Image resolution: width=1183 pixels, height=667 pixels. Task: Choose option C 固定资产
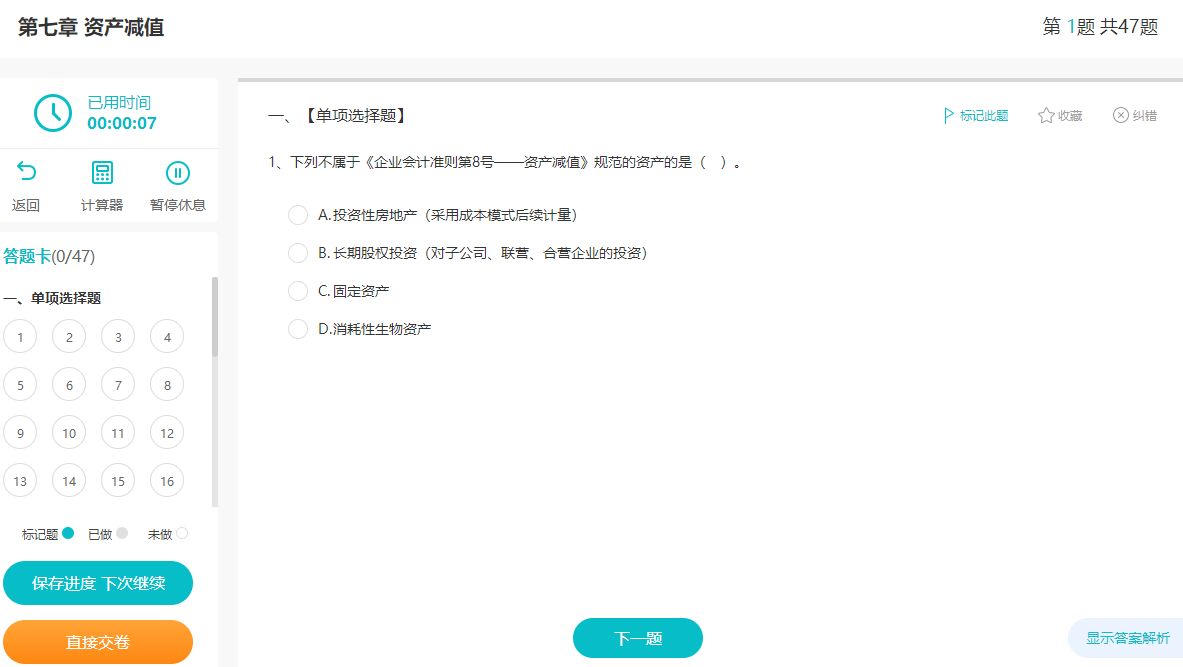coord(298,290)
